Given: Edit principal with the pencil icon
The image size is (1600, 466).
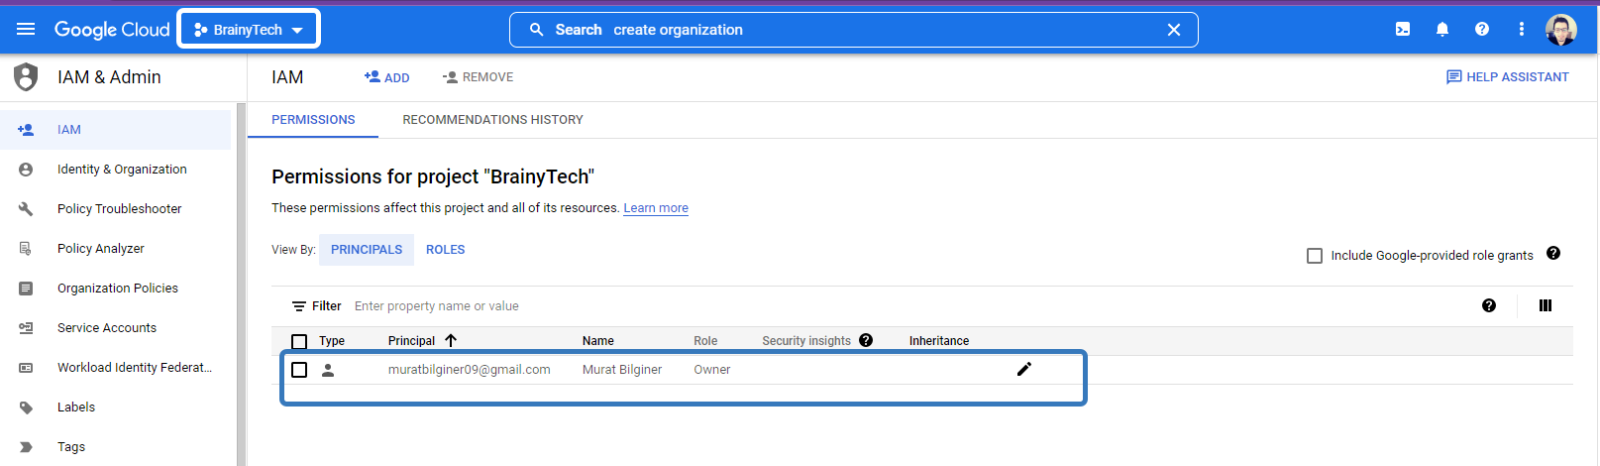Looking at the screenshot, I should pyautogui.click(x=1024, y=369).
